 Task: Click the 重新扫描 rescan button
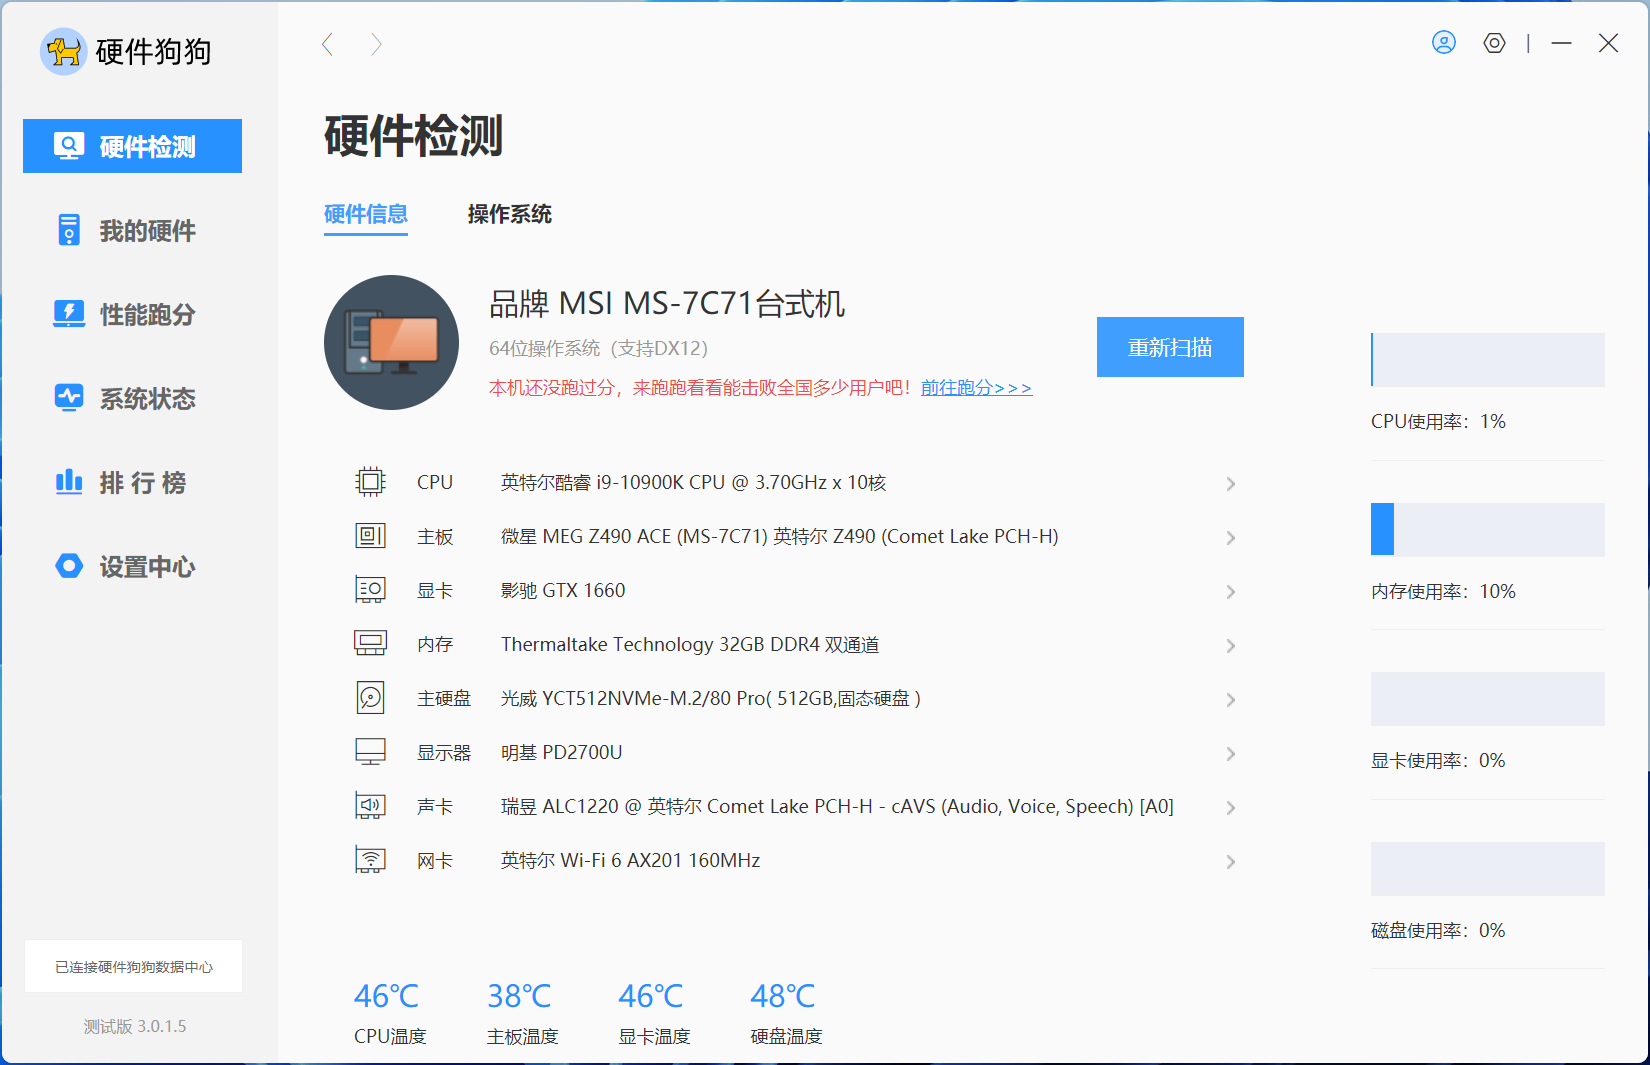[1170, 347]
